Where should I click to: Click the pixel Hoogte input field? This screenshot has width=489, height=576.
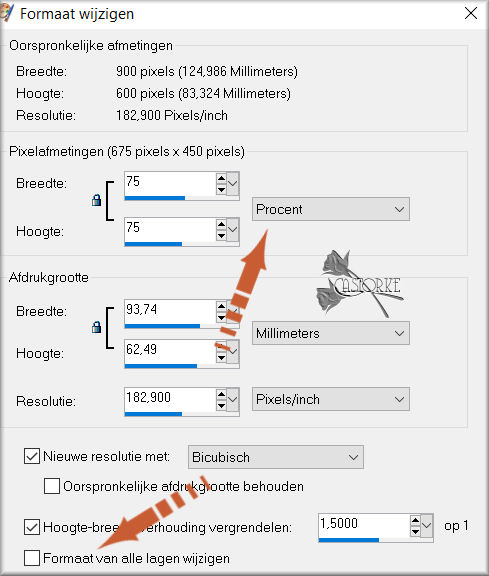click(170, 229)
